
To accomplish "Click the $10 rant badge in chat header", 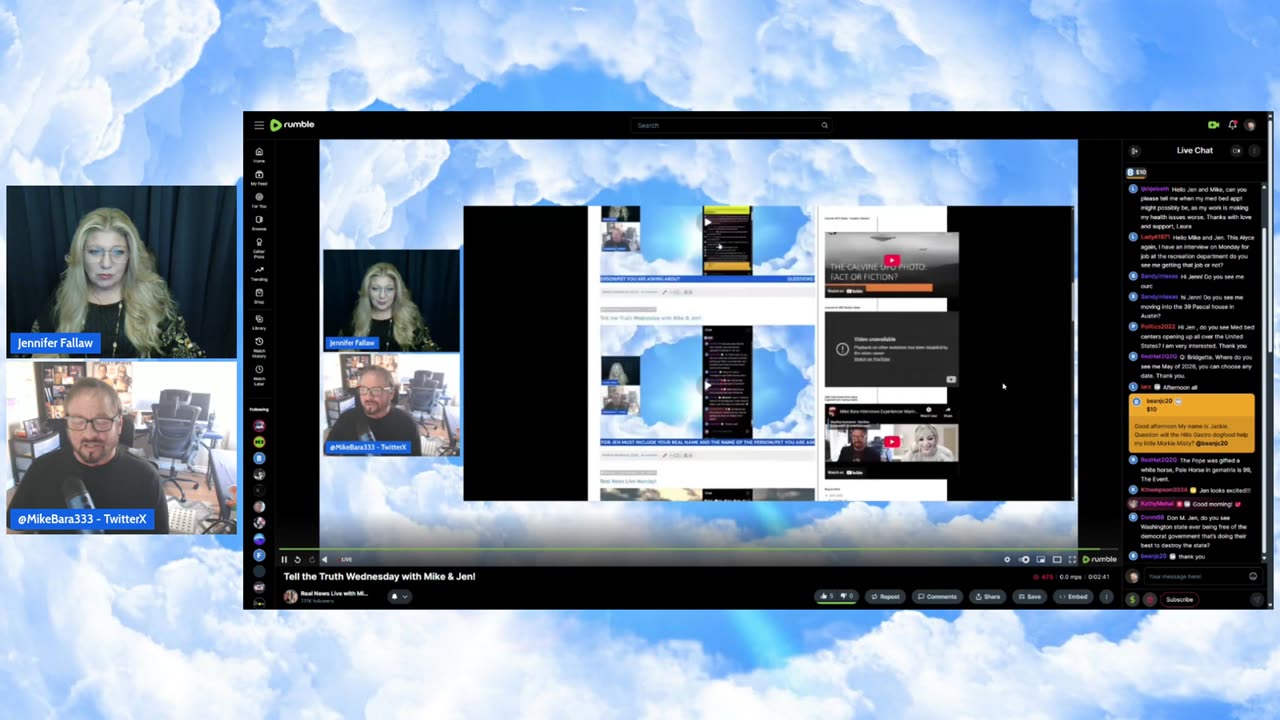I will coord(1137,172).
